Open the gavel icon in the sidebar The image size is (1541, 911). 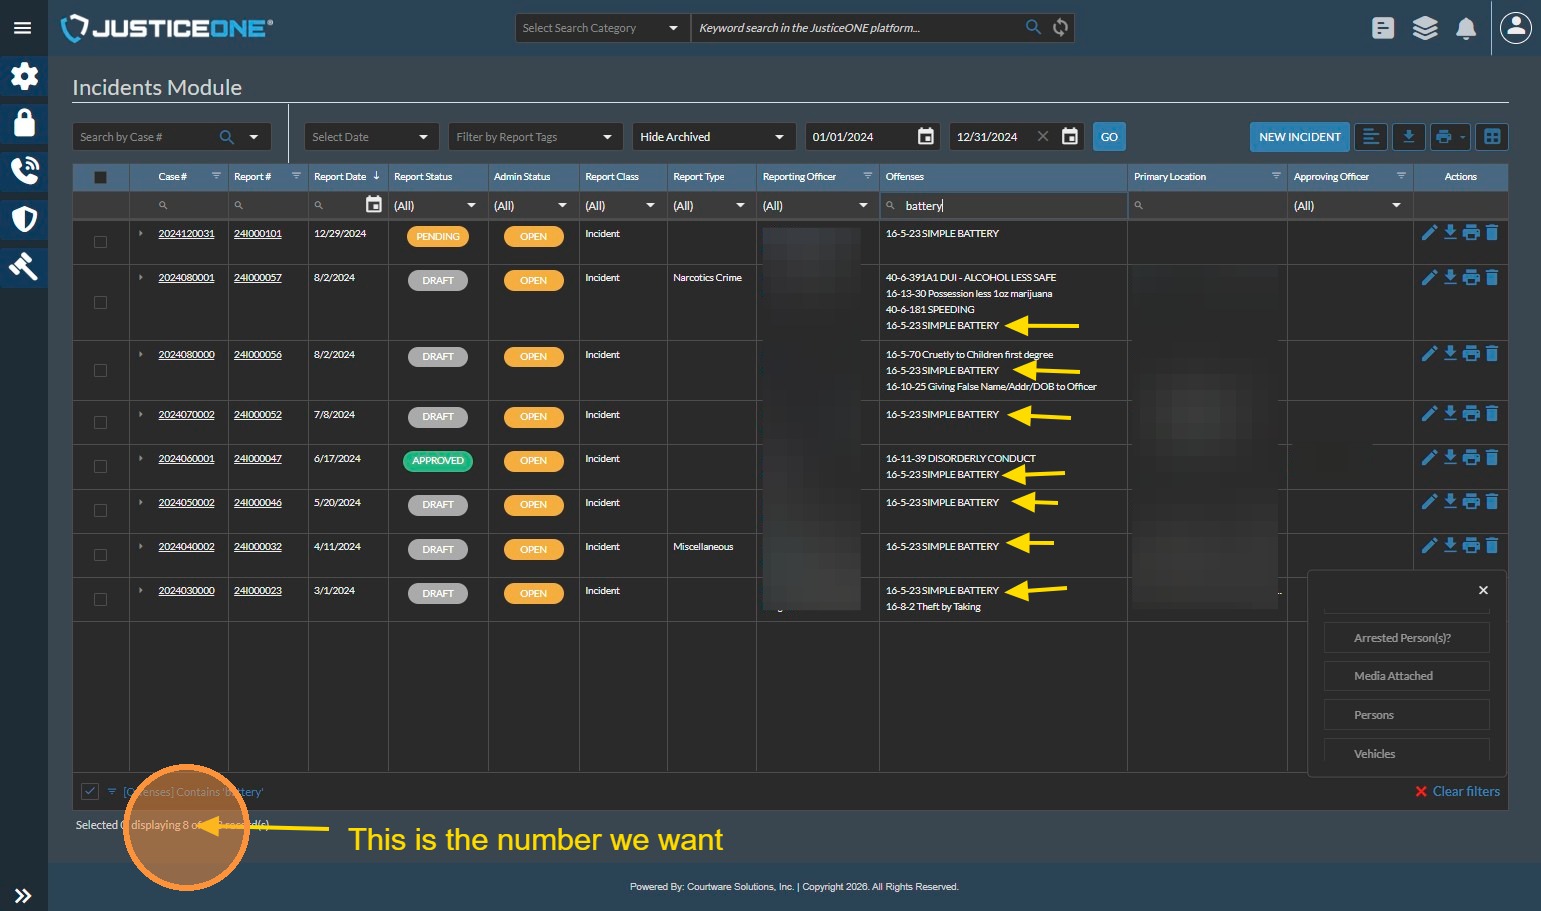pyautogui.click(x=24, y=266)
